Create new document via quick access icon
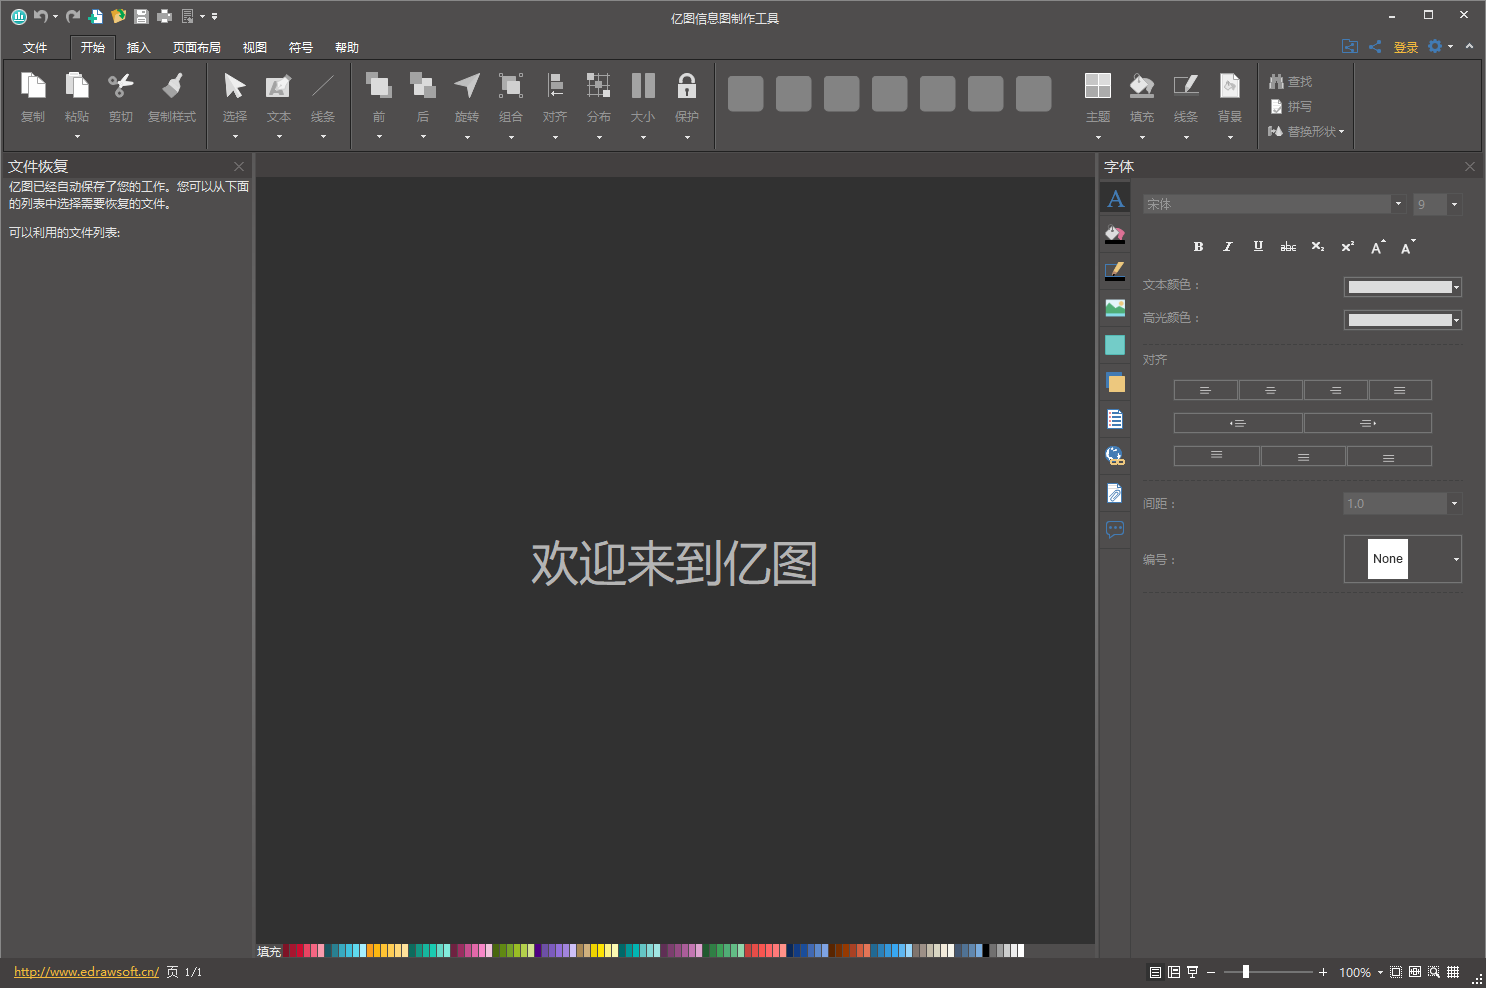The width and height of the screenshot is (1486, 988). 96,16
